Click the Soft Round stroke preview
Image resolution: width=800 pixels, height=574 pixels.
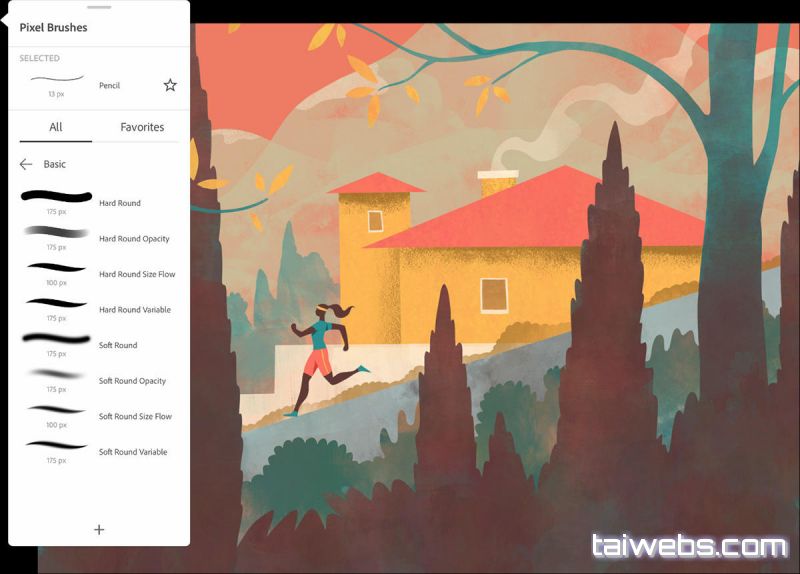pos(56,339)
